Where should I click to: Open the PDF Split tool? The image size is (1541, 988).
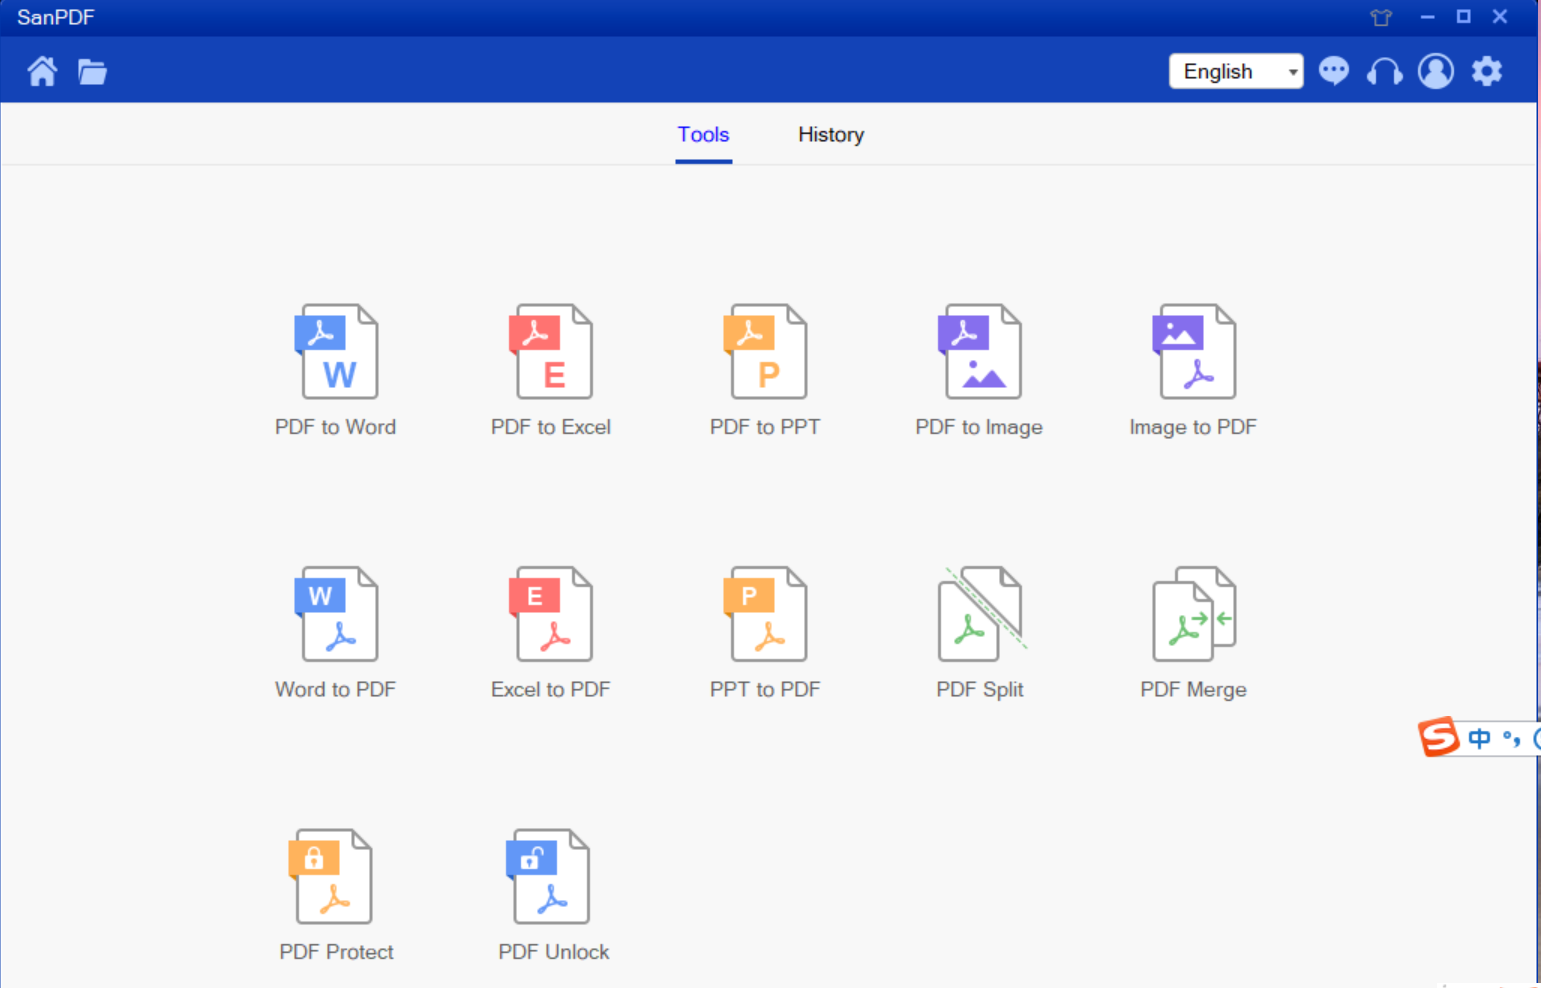click(979, 630)
